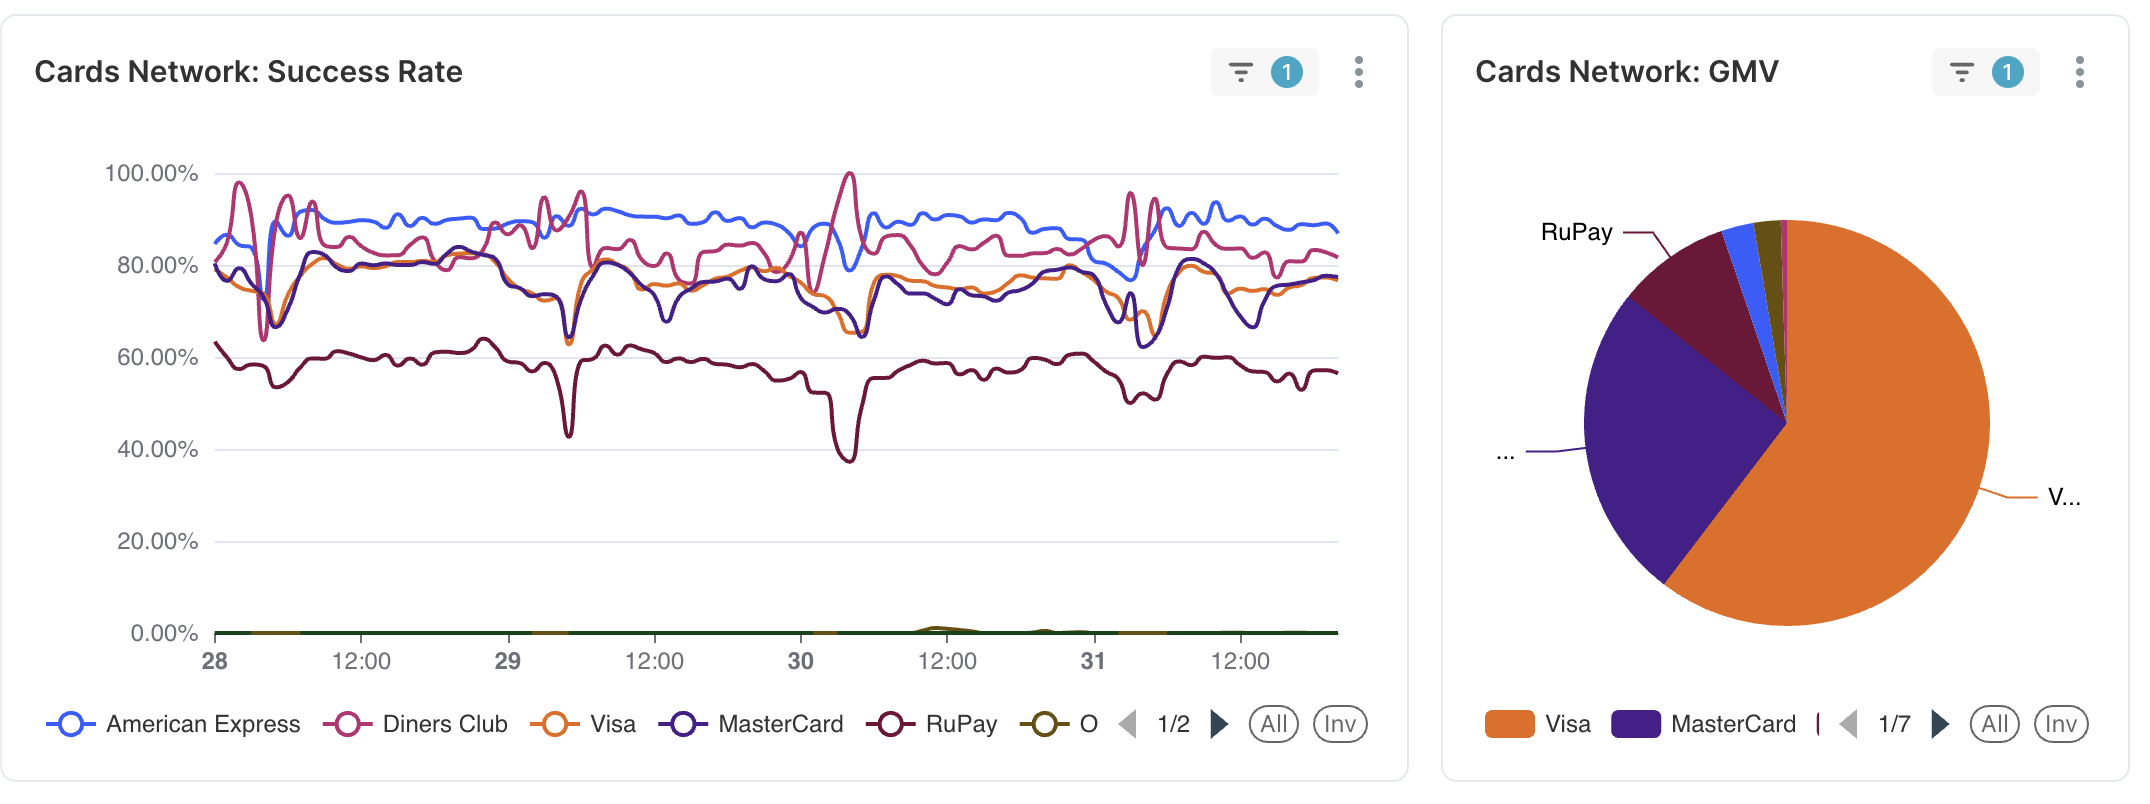The image size is (2150, 804).
Task: Go to next legend page in Success Rate
Action: coord(1219,724)
